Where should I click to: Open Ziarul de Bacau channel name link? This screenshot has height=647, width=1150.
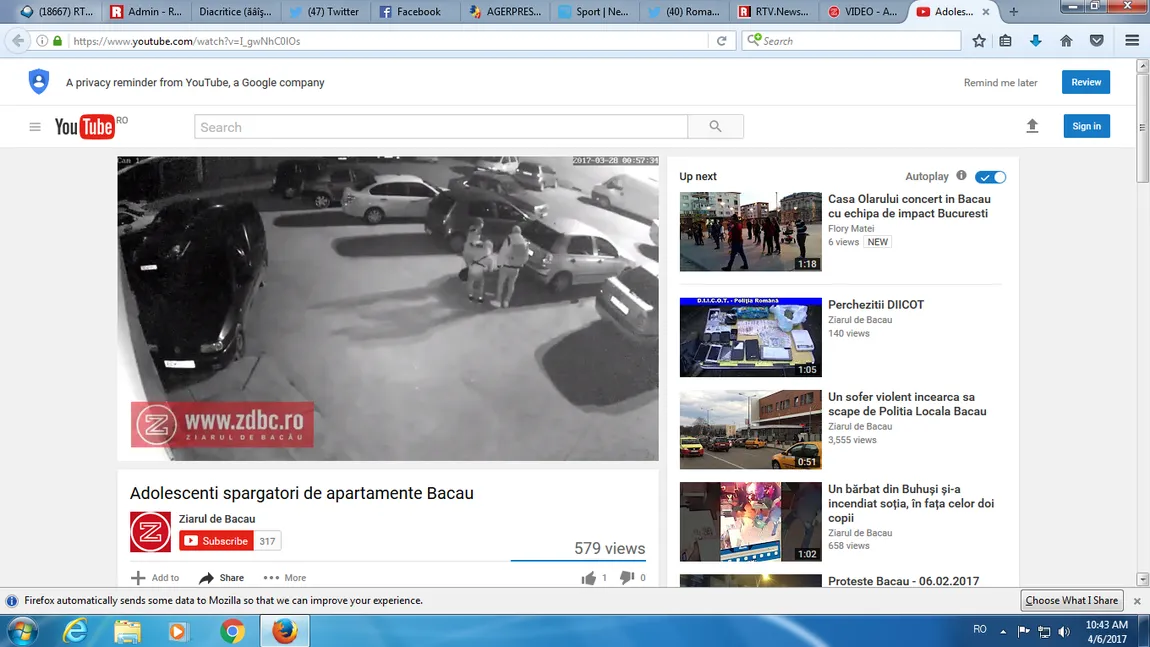(217, 519)
